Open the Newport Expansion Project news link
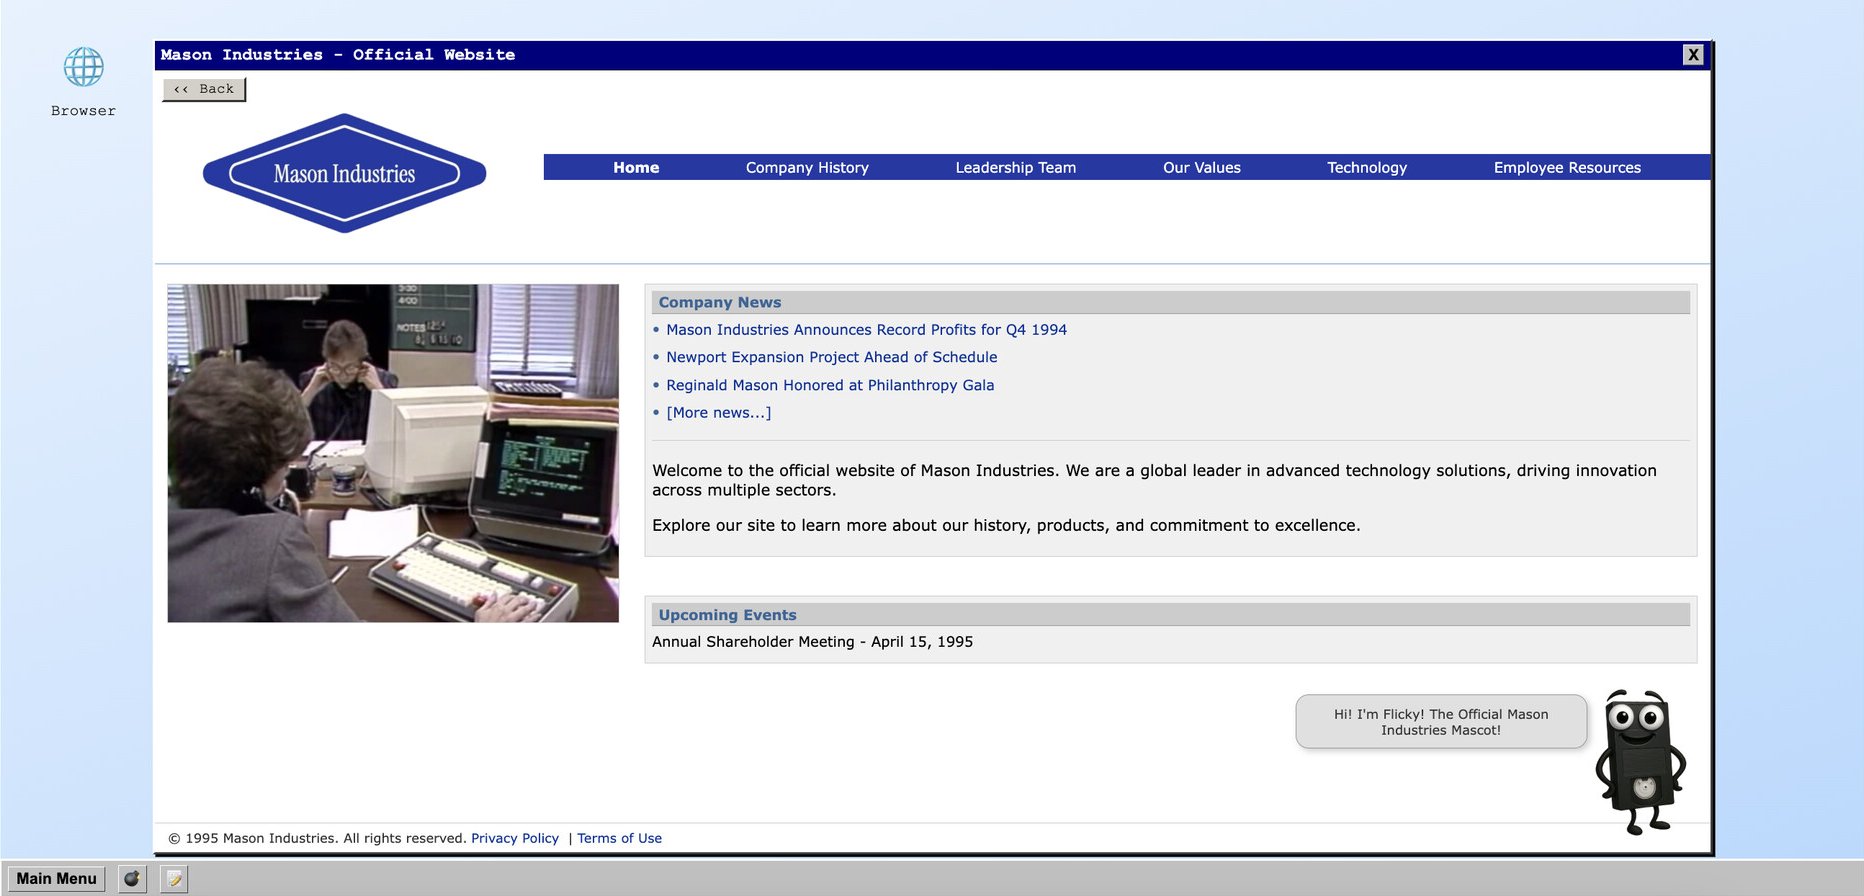Screen dimensions: 1864x896 831,357
